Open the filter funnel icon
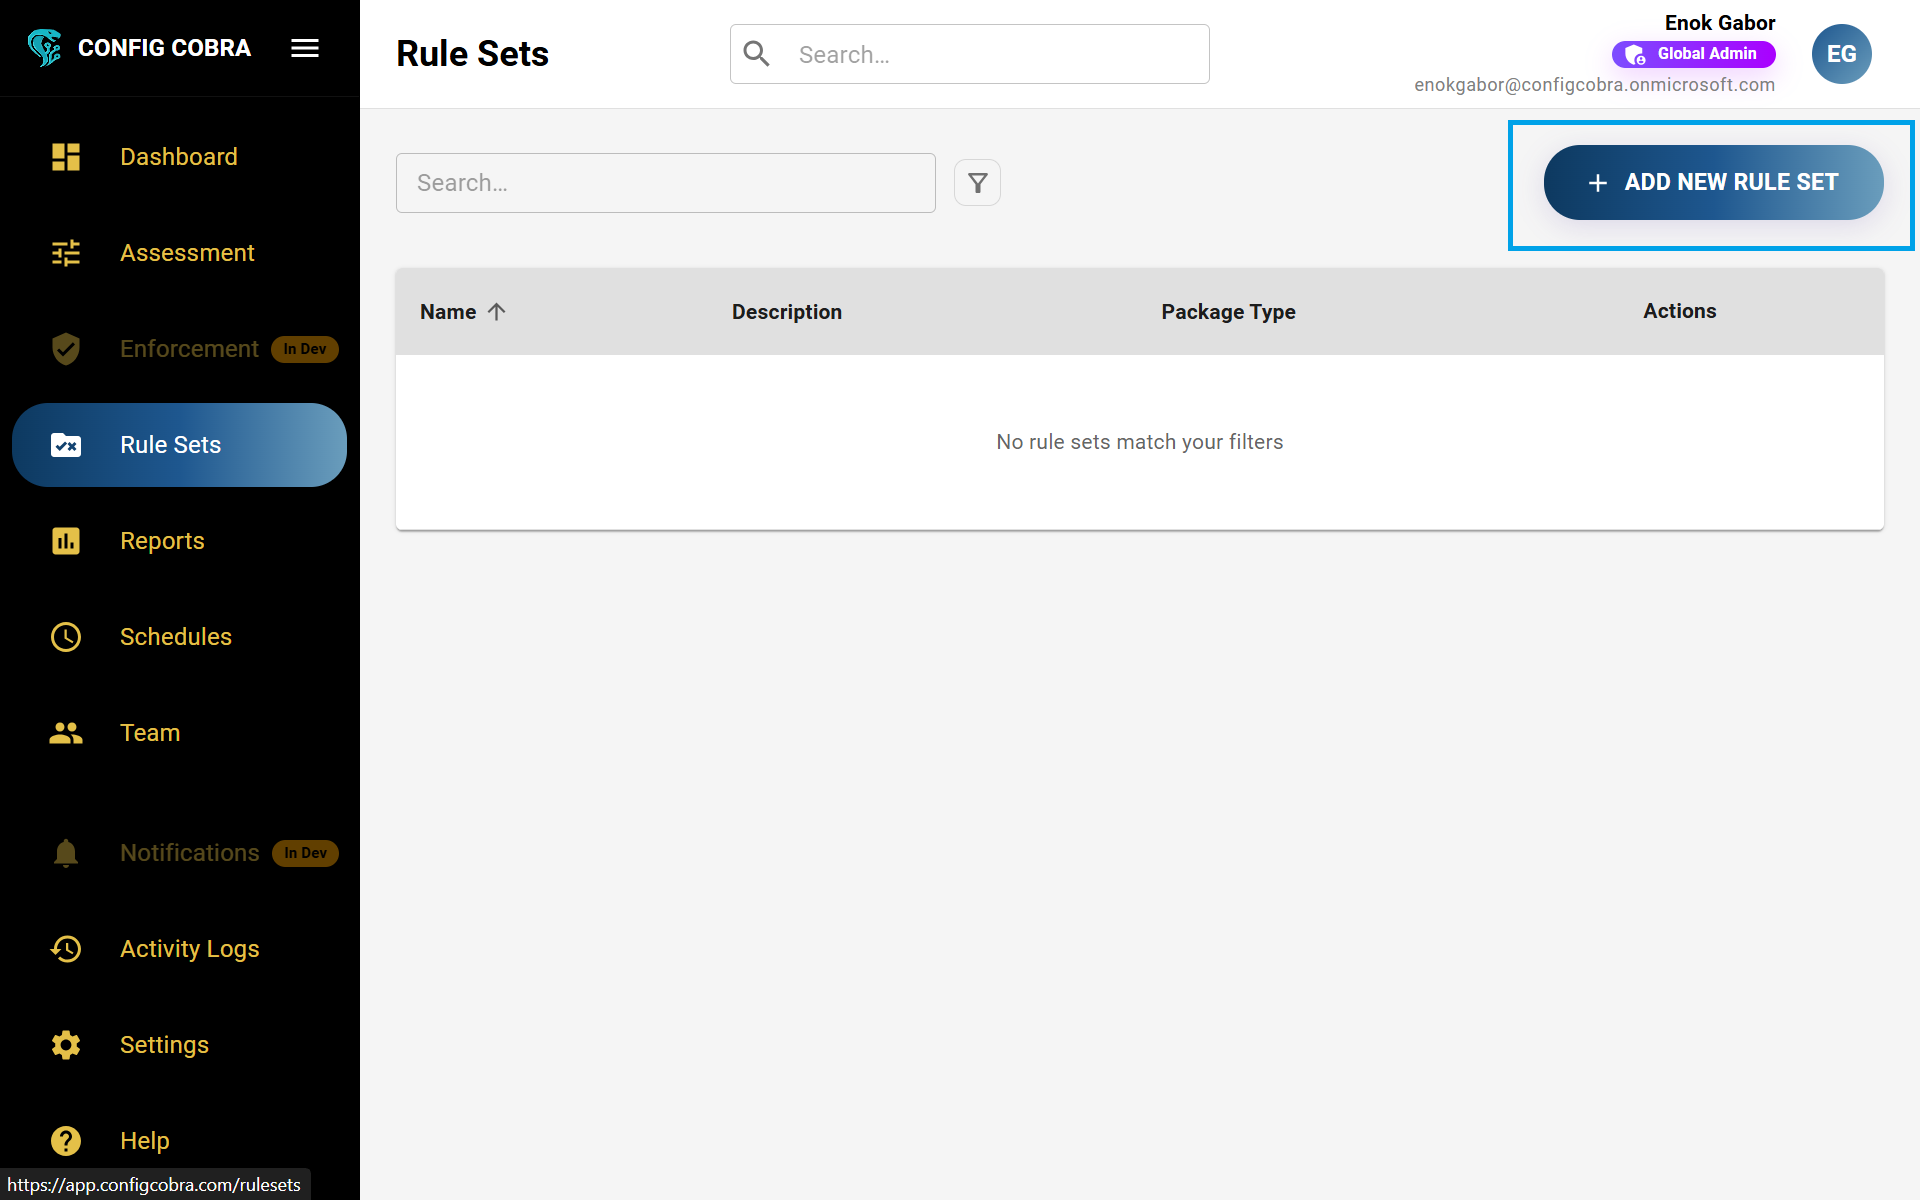The width and height of the screenshot is (1920, 1200). (x=977, y=182)
